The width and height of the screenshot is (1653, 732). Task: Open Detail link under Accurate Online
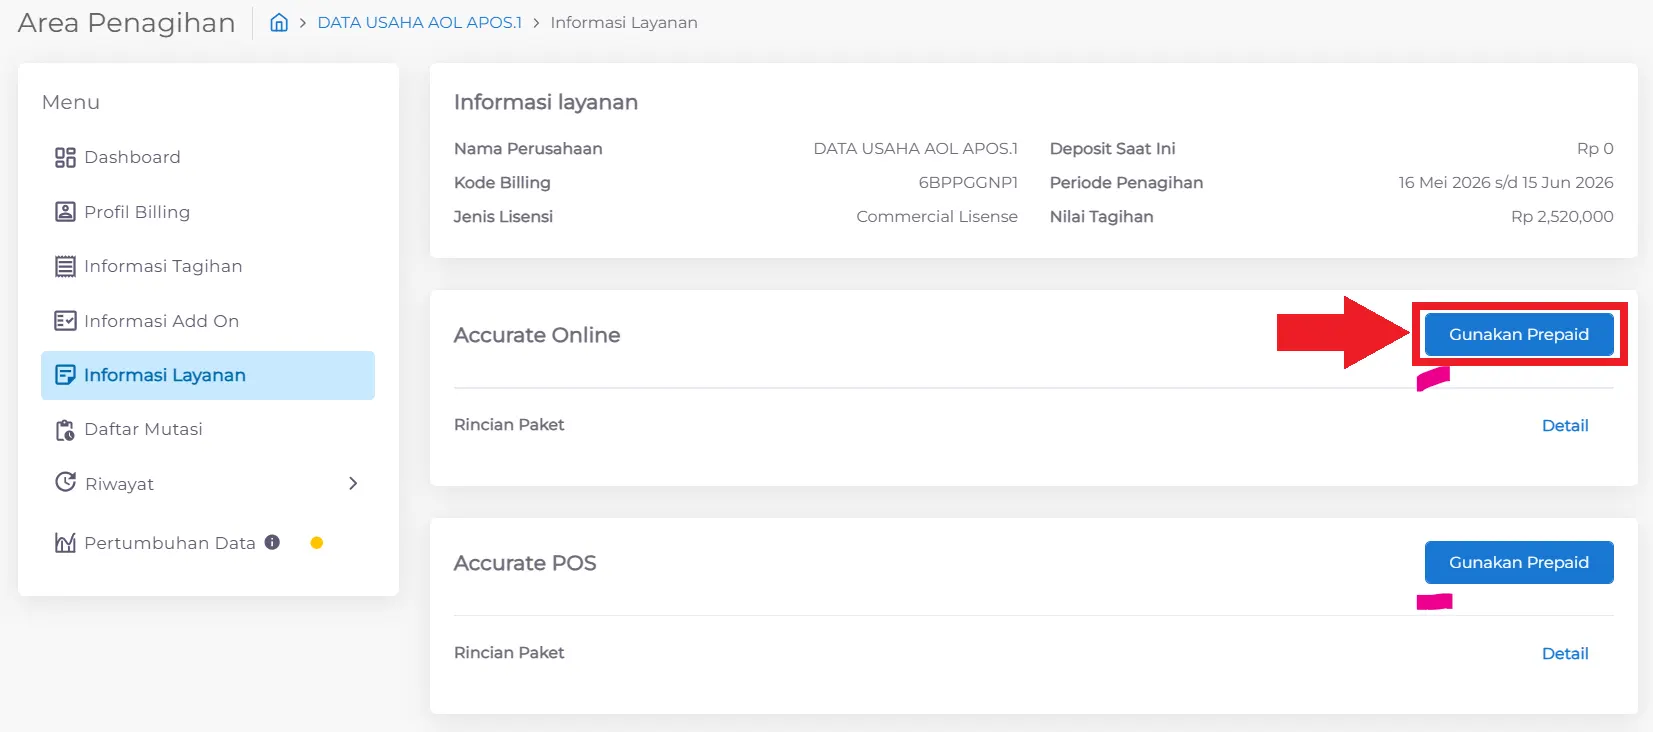point(1565,425)
